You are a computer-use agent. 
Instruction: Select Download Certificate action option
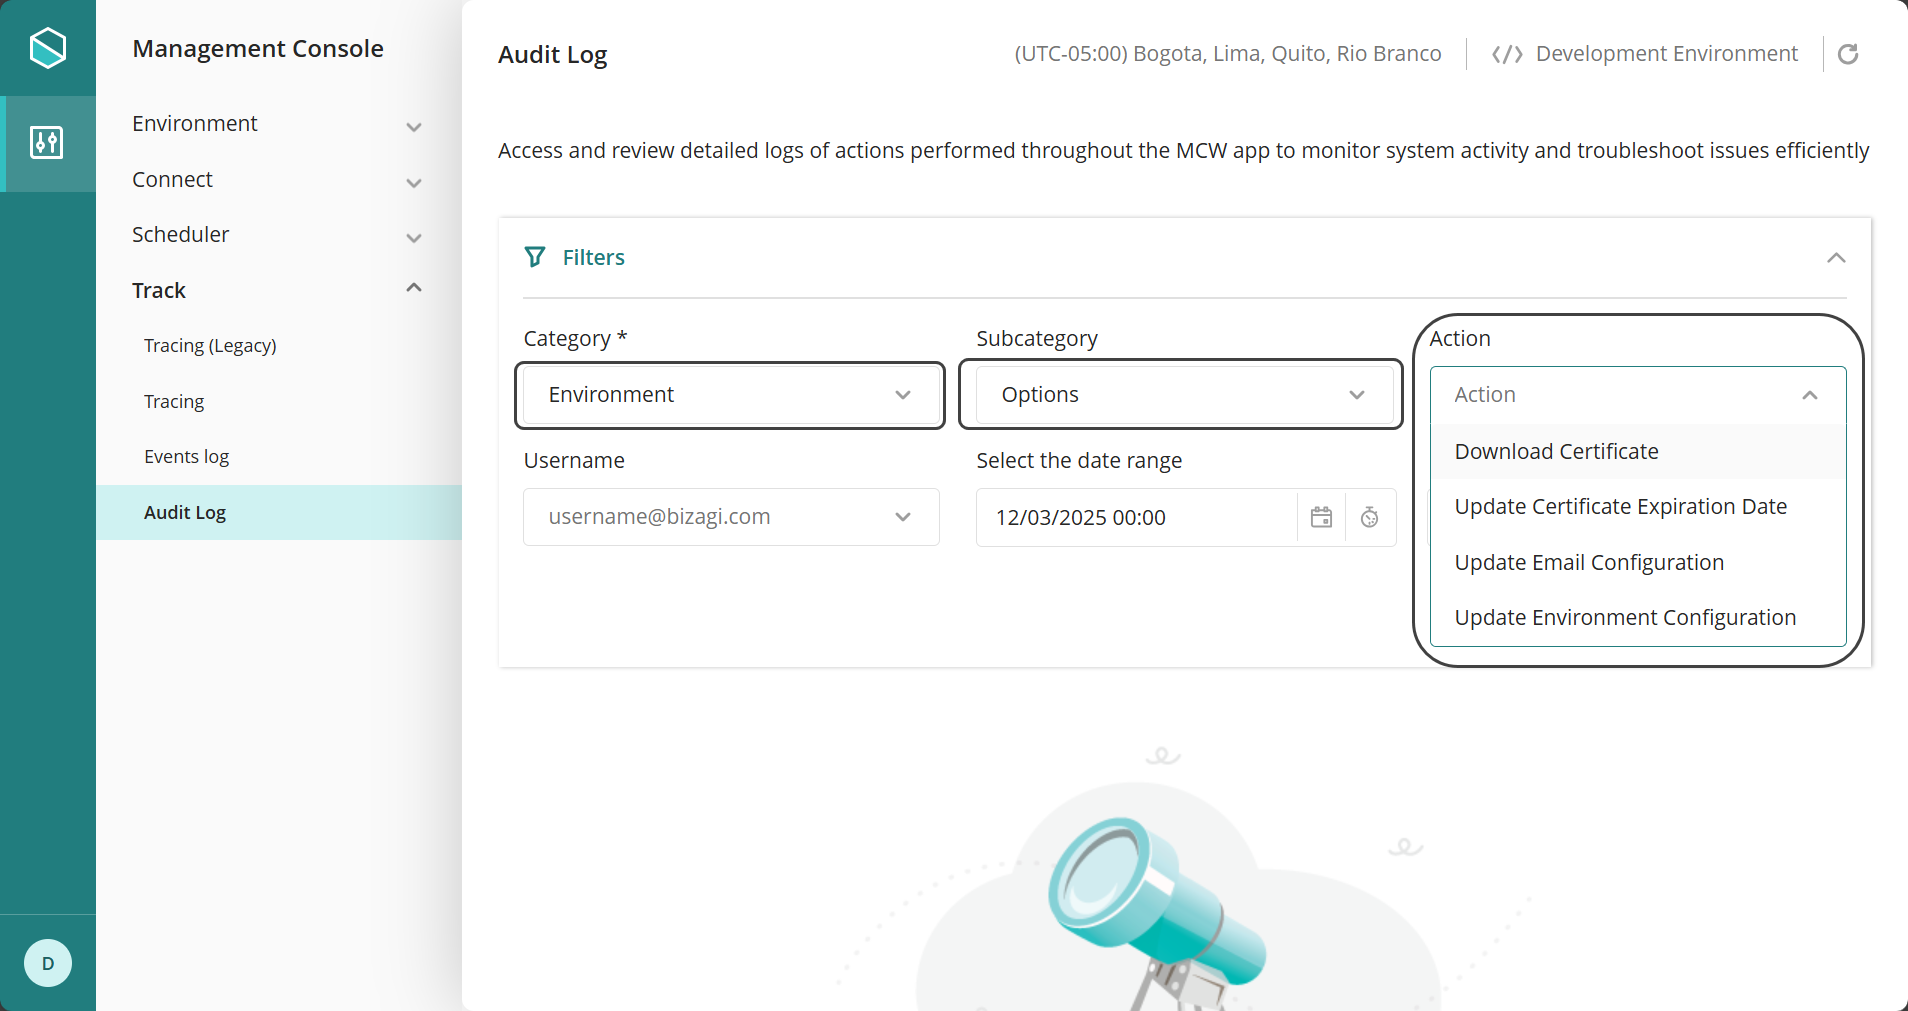coord(1556,452)
